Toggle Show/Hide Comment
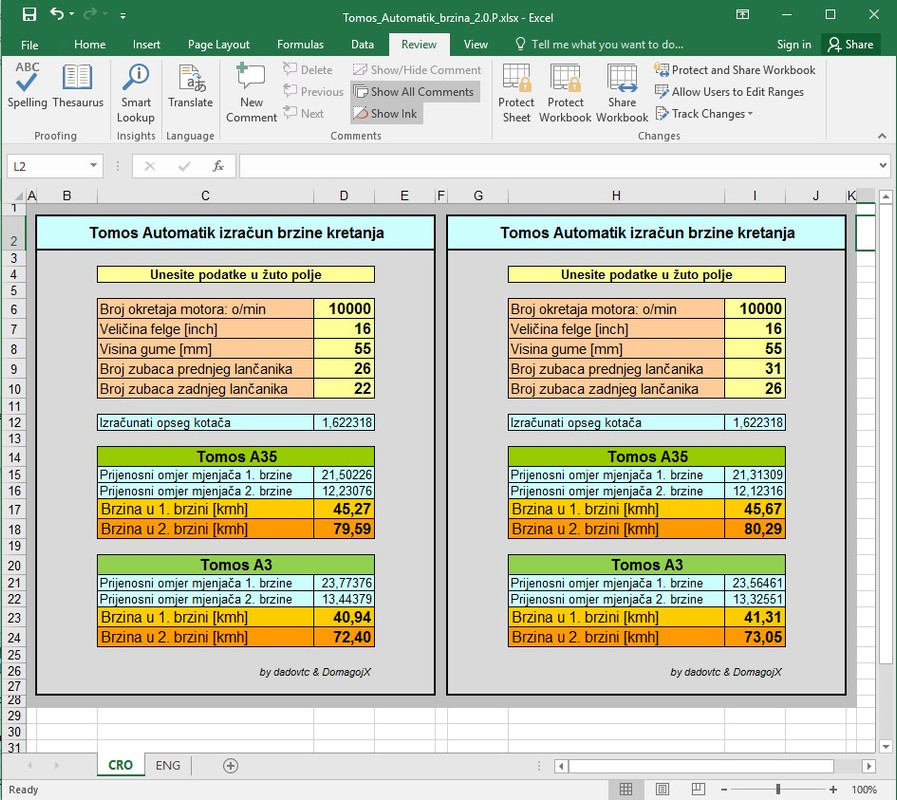This screenshot has width=897, height=800. 417,70
